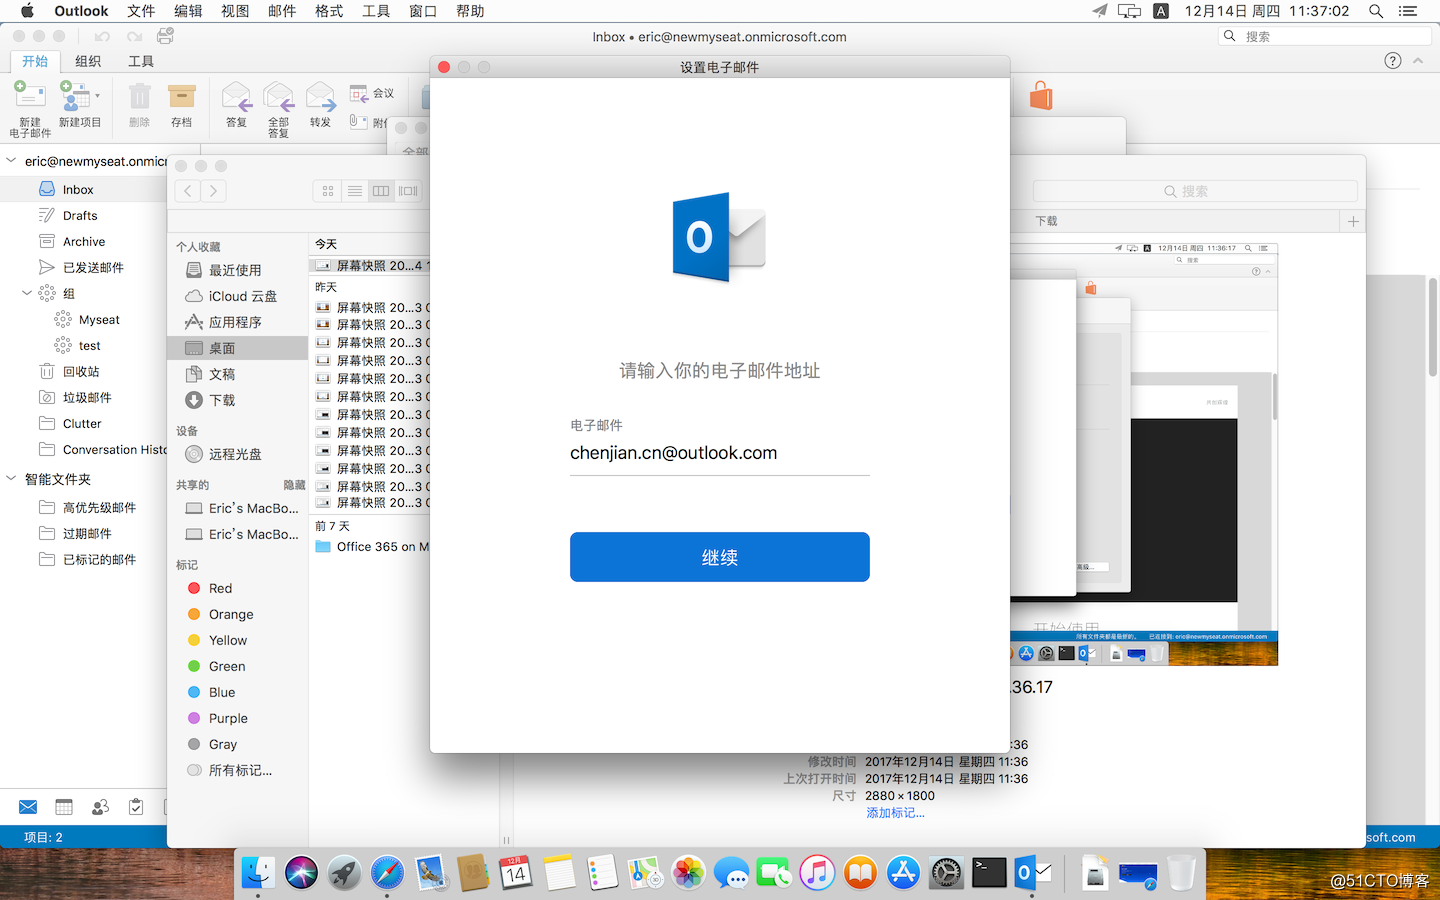Select cover flow view in Finder toolbar
The width and height of the screenshot is (1440, 900).
point(408,191)
